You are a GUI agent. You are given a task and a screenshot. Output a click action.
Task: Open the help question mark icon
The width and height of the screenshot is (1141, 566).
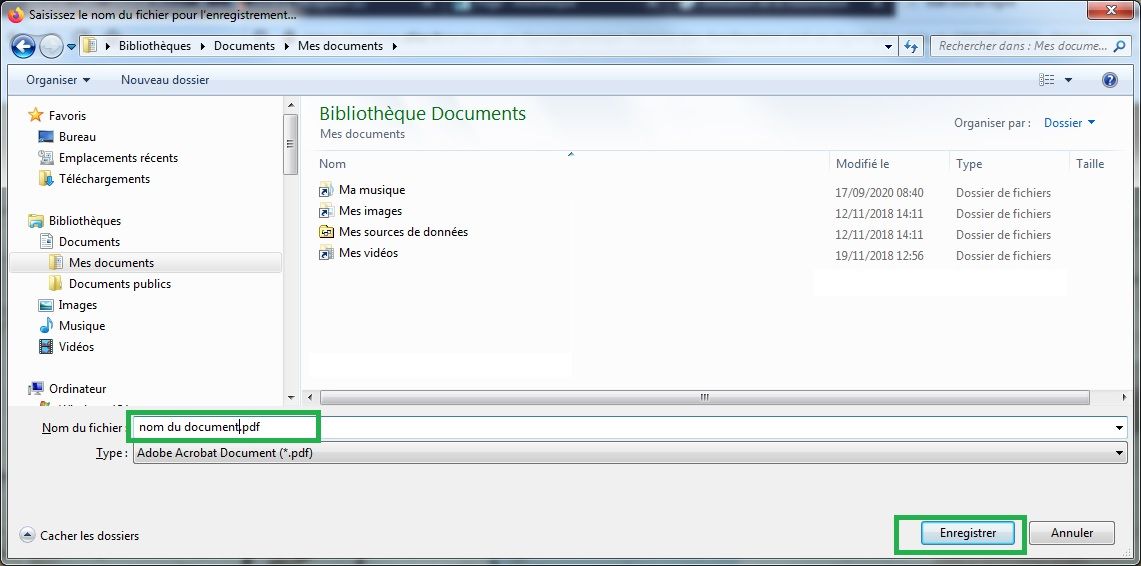[x=1109, y=80]
